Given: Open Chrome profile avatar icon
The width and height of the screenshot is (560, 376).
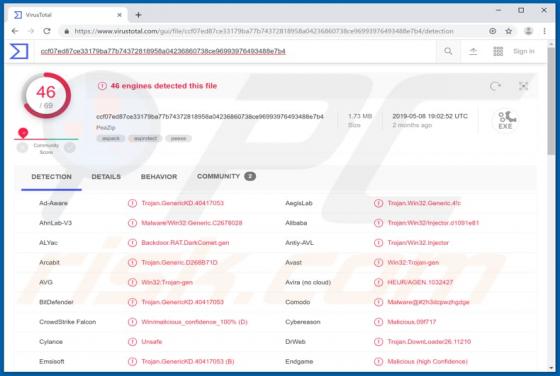Looking at the screenshot, I should tap(528, 31).
